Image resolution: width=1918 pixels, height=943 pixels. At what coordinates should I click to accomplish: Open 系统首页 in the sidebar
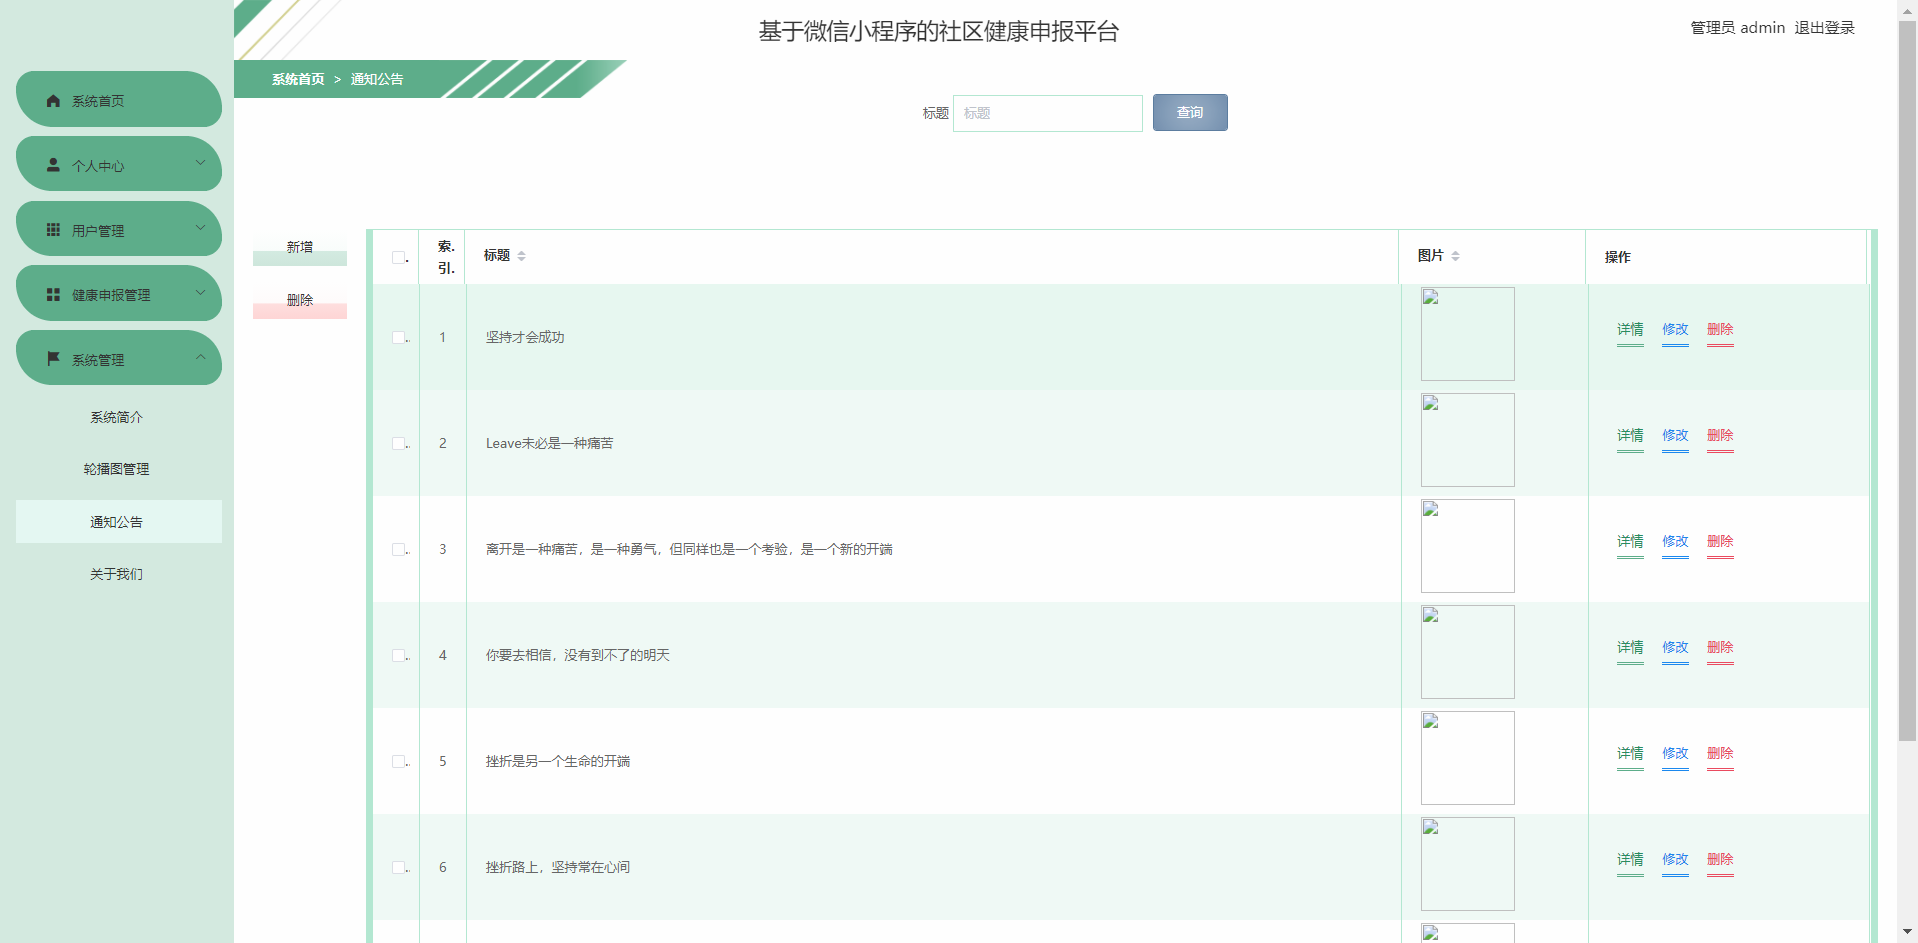pyautogui.click(x=119, y=99)
